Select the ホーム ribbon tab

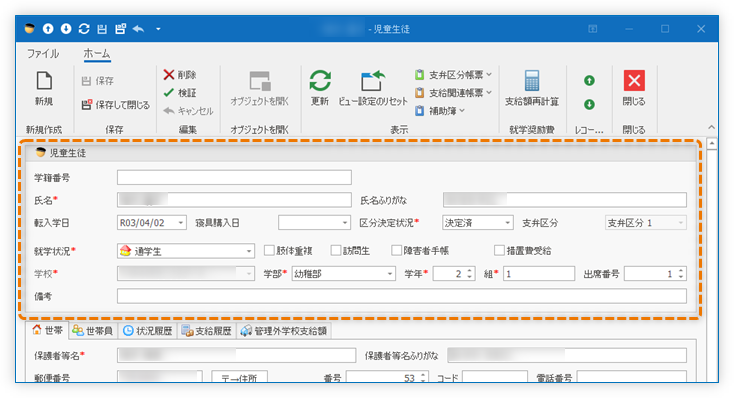(97, 54)
